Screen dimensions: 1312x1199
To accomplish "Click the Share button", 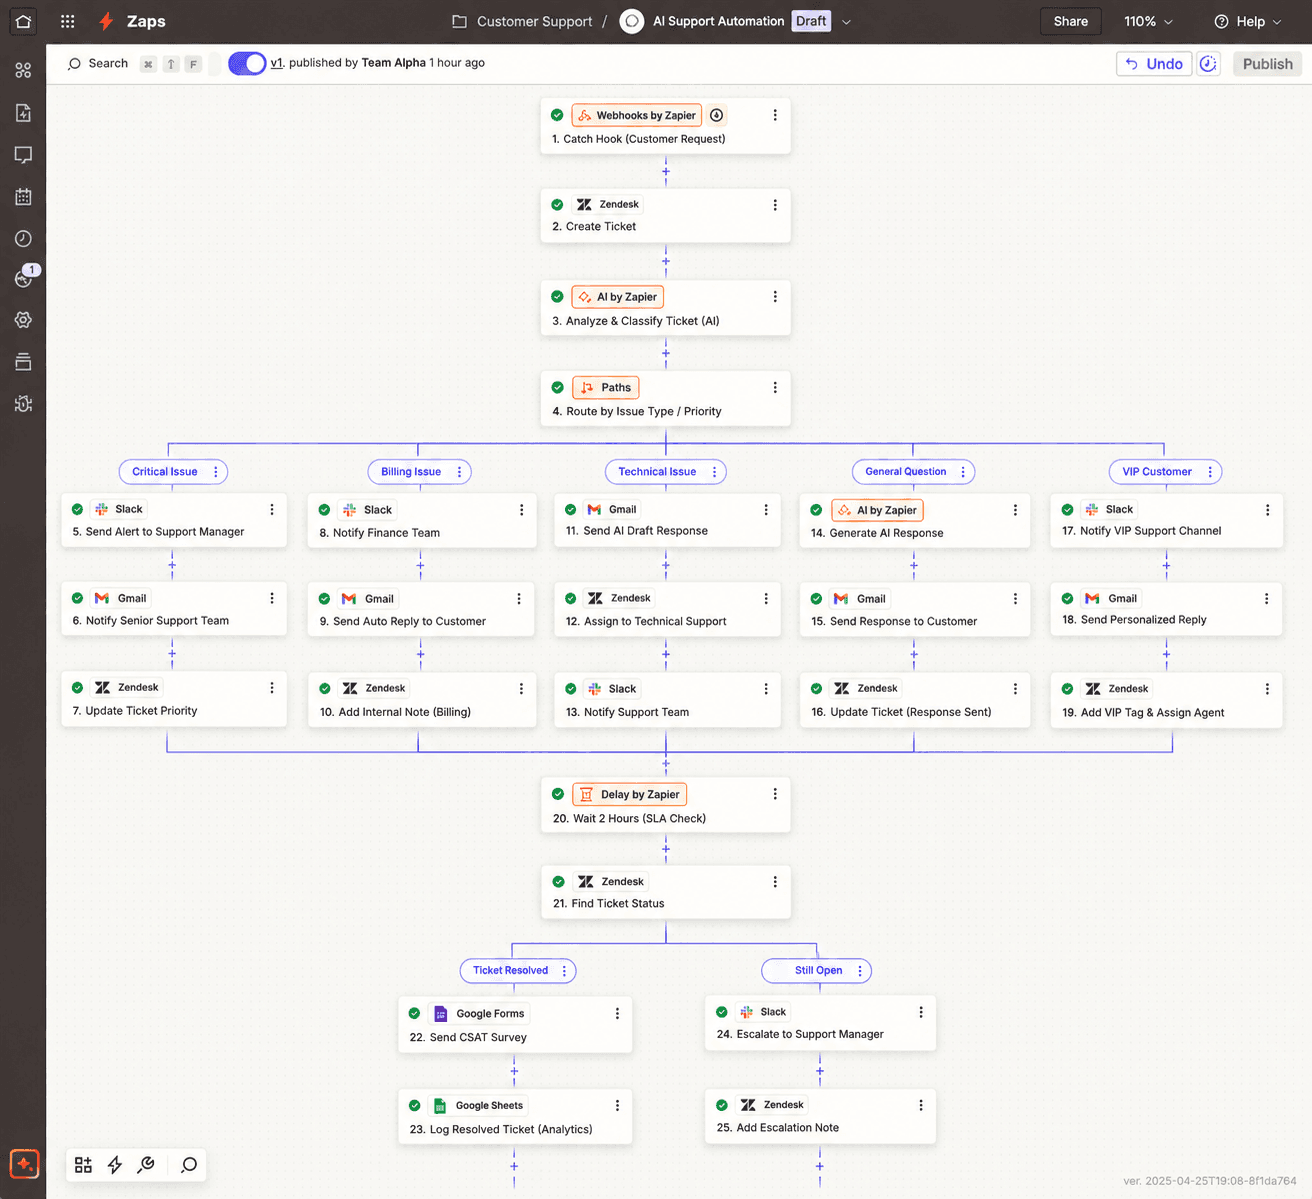I will click(x=1071, y=21).
